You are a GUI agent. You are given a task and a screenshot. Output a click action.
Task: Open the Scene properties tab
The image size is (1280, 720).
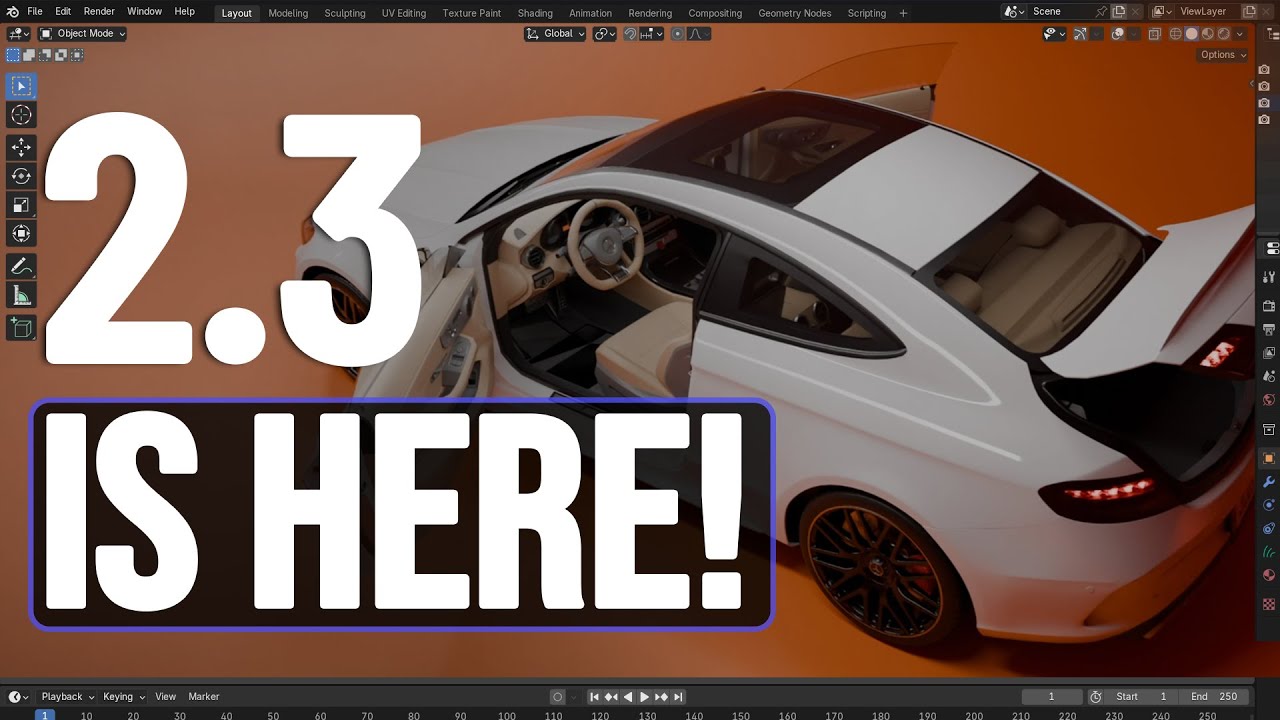1269,376
